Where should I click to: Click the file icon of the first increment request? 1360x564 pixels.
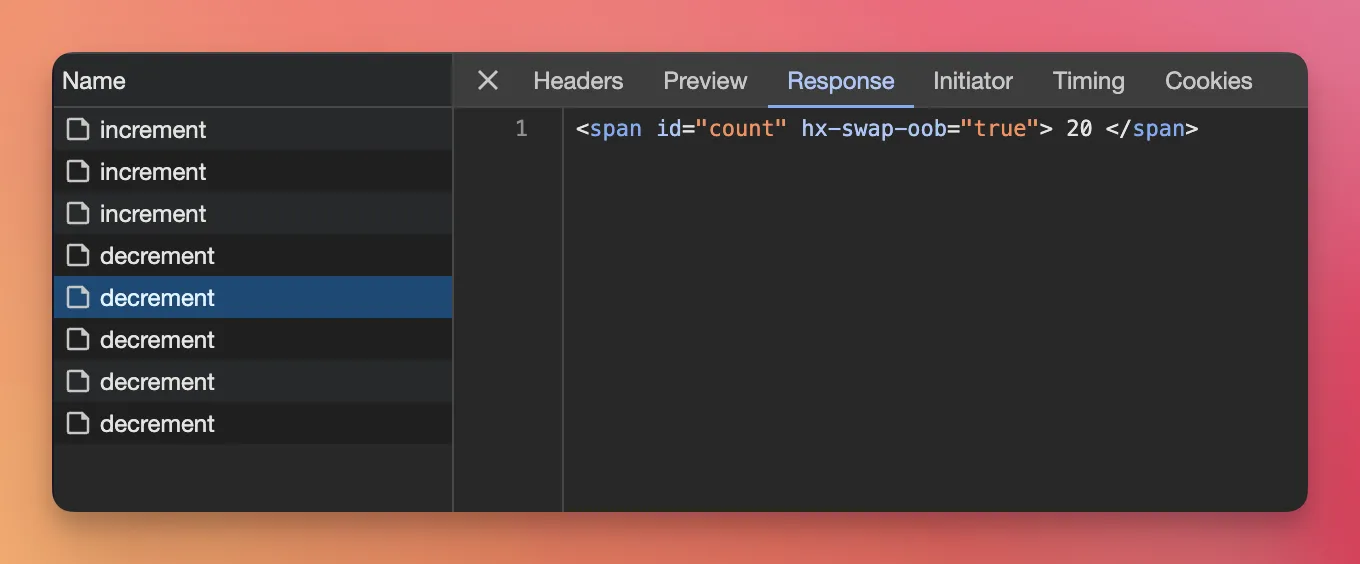(x=78, y=130)
